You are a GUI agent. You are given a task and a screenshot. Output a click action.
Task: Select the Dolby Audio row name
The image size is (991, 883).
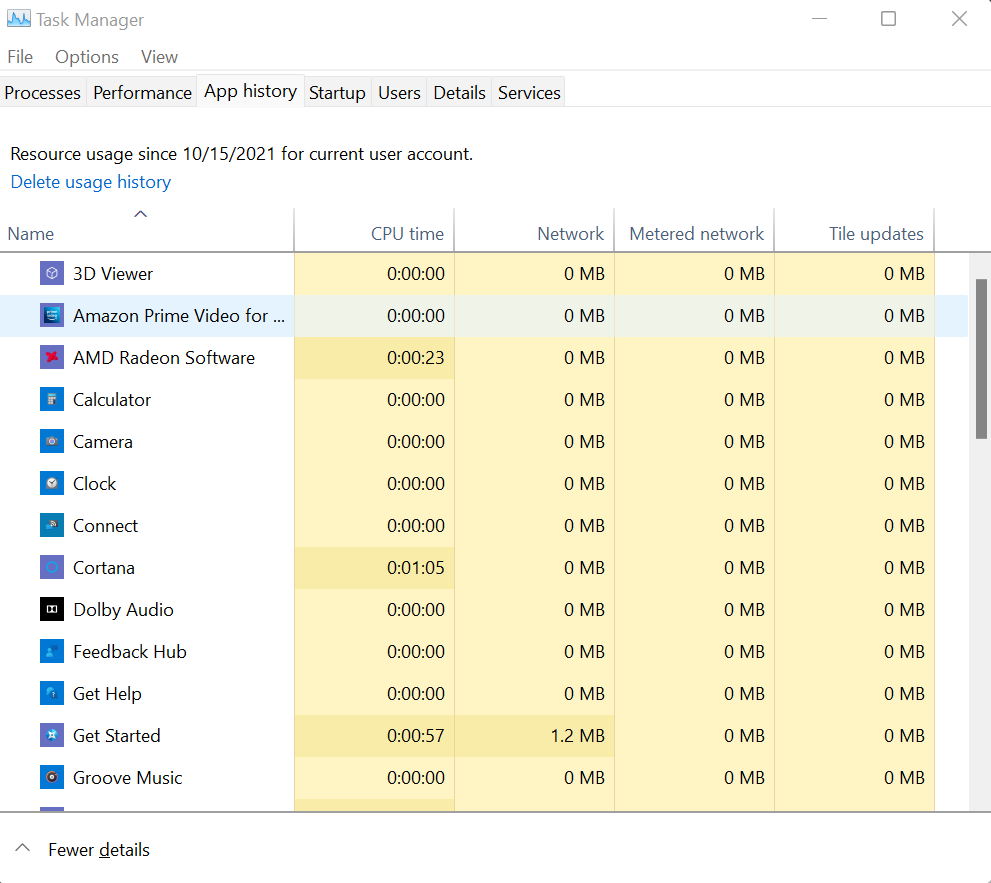(123, 610)
